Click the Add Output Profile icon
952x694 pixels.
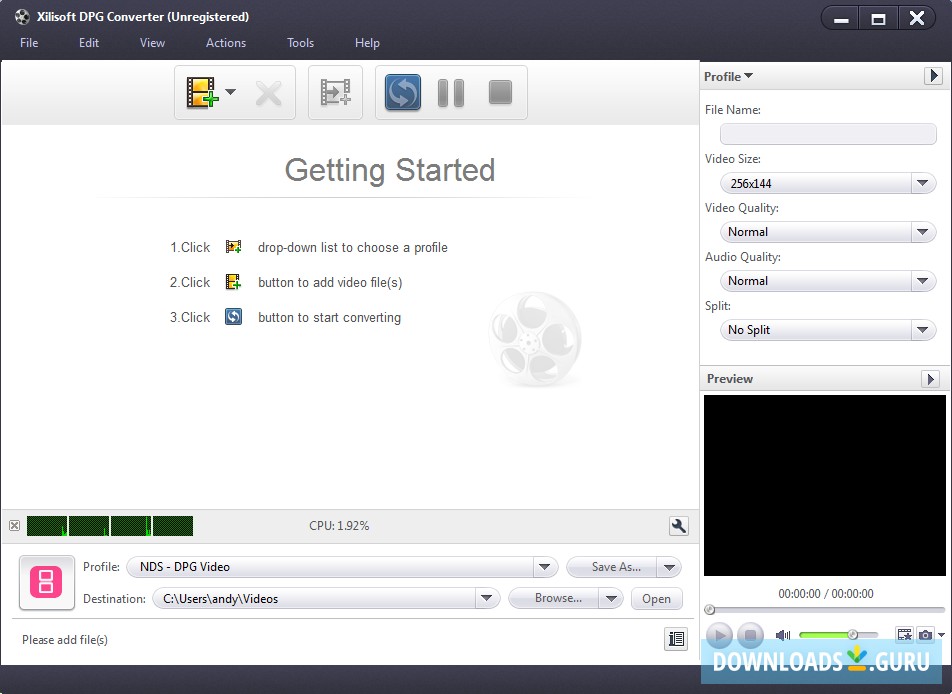click(x=335, y=93)
